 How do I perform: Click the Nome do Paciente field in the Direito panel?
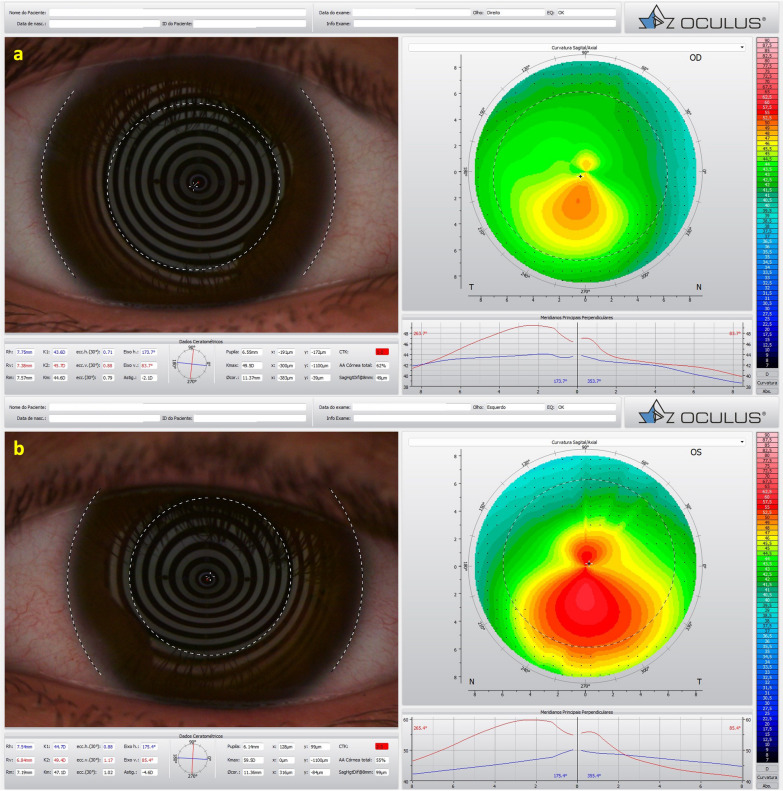[x=177, y=12]
